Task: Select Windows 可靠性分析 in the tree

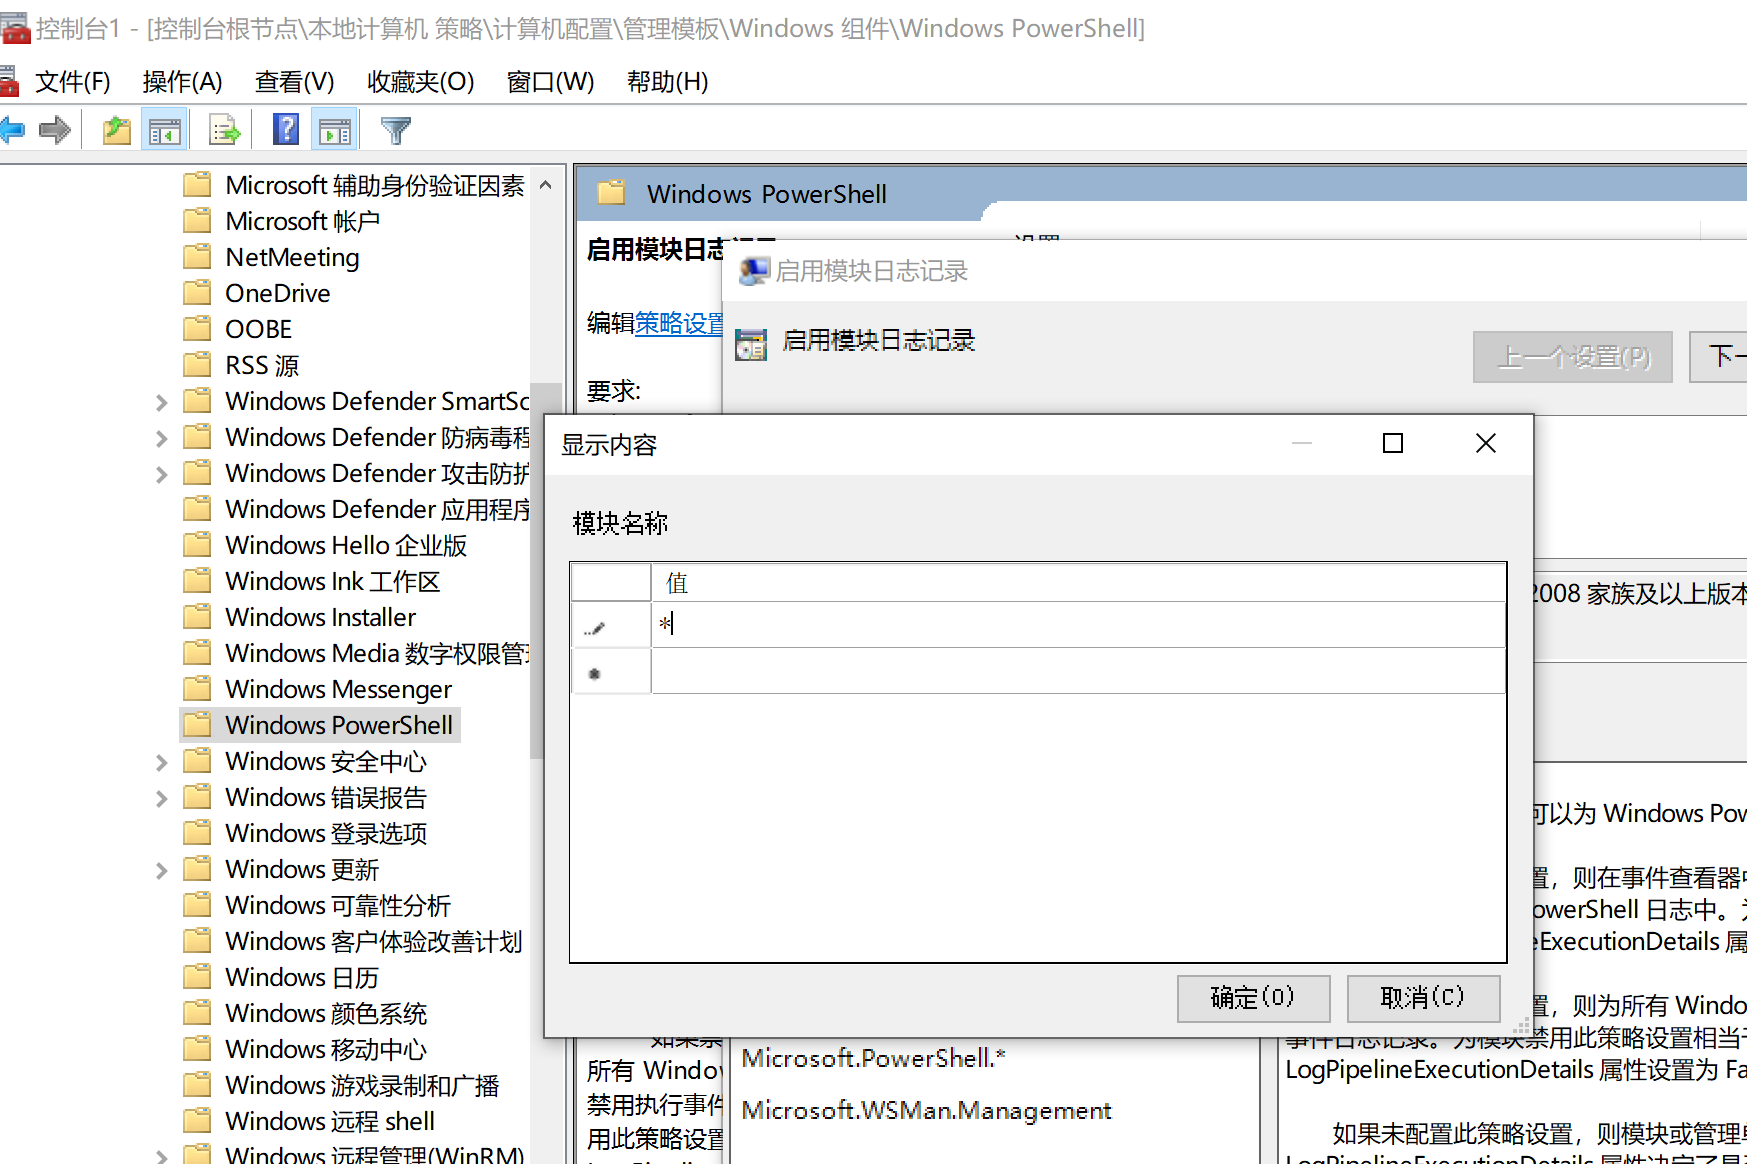Action: pos(338,905)
